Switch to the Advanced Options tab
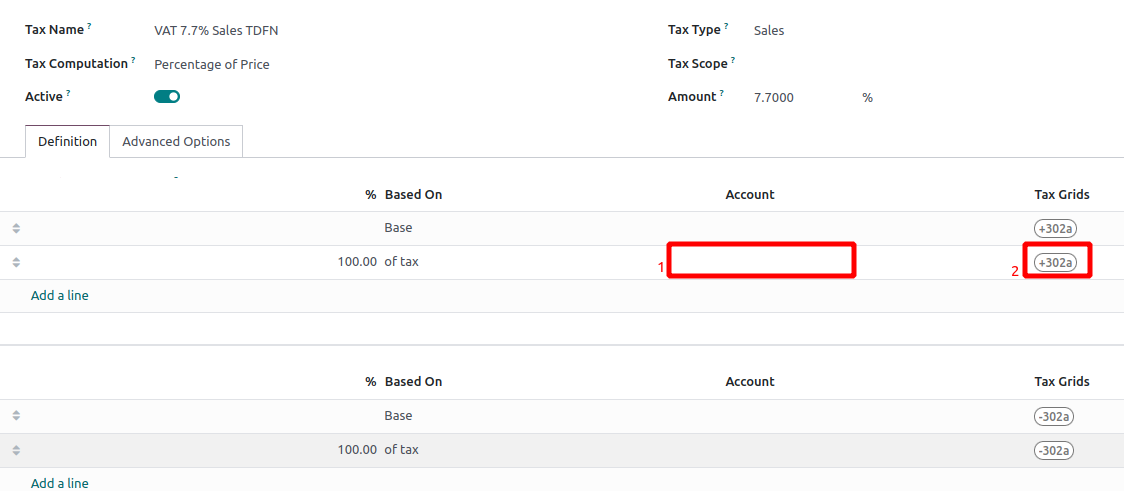 pos(176,141)
